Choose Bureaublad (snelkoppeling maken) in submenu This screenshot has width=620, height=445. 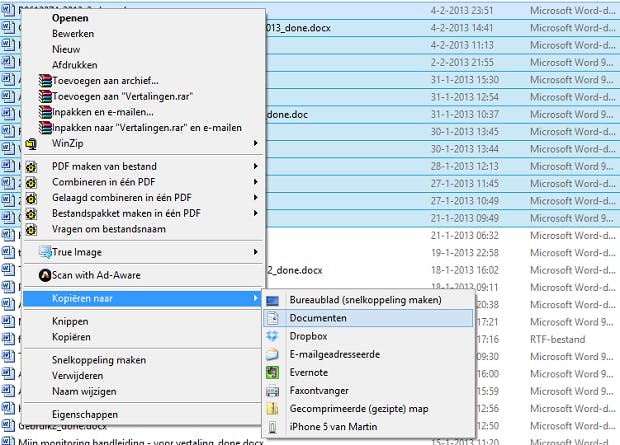tap(366, 300)
